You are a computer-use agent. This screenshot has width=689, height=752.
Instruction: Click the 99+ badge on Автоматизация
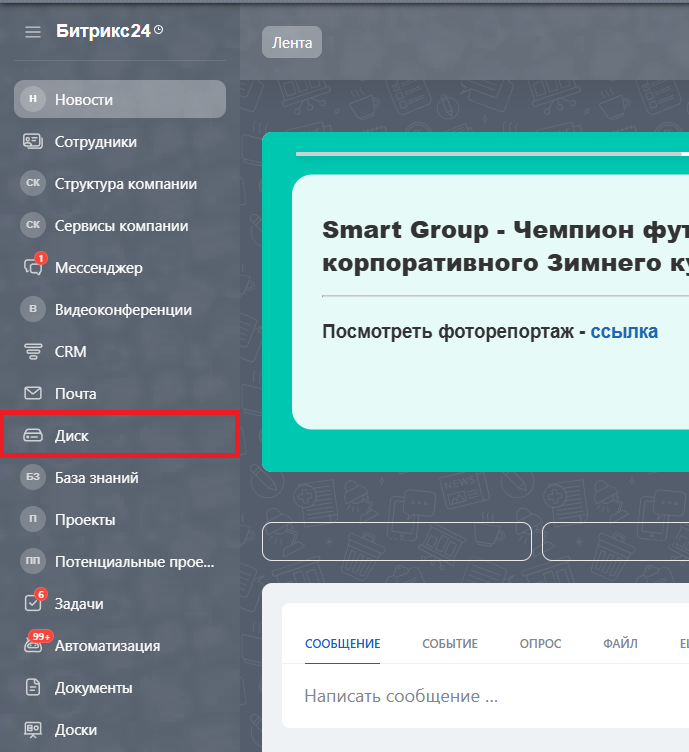pyautogui.click(x=41, y=636)
